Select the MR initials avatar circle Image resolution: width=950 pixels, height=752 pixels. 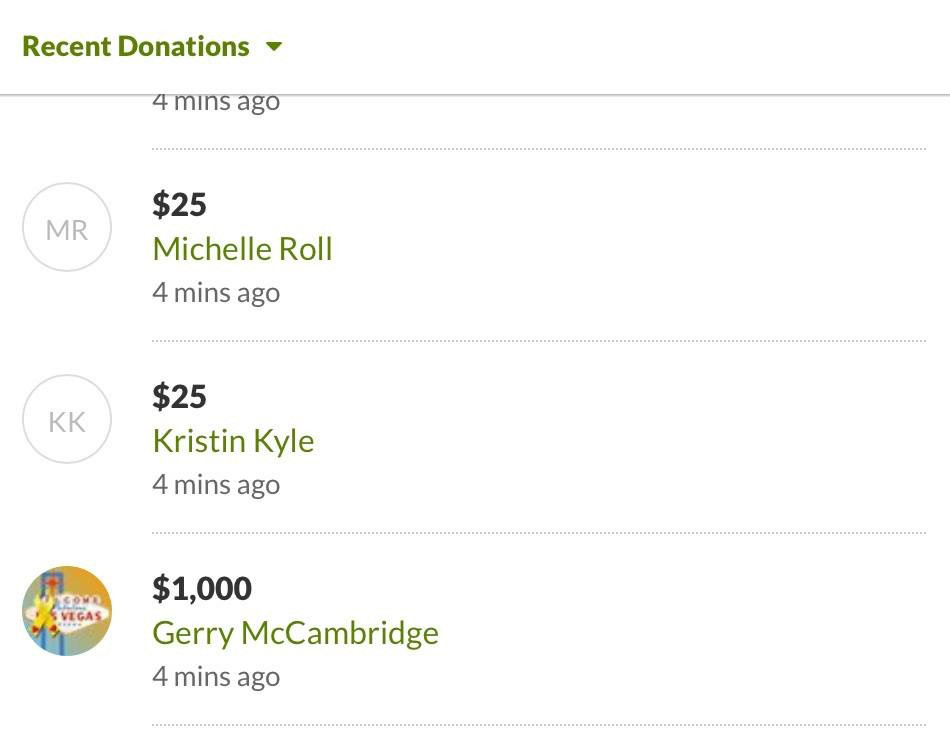(67, 227)
